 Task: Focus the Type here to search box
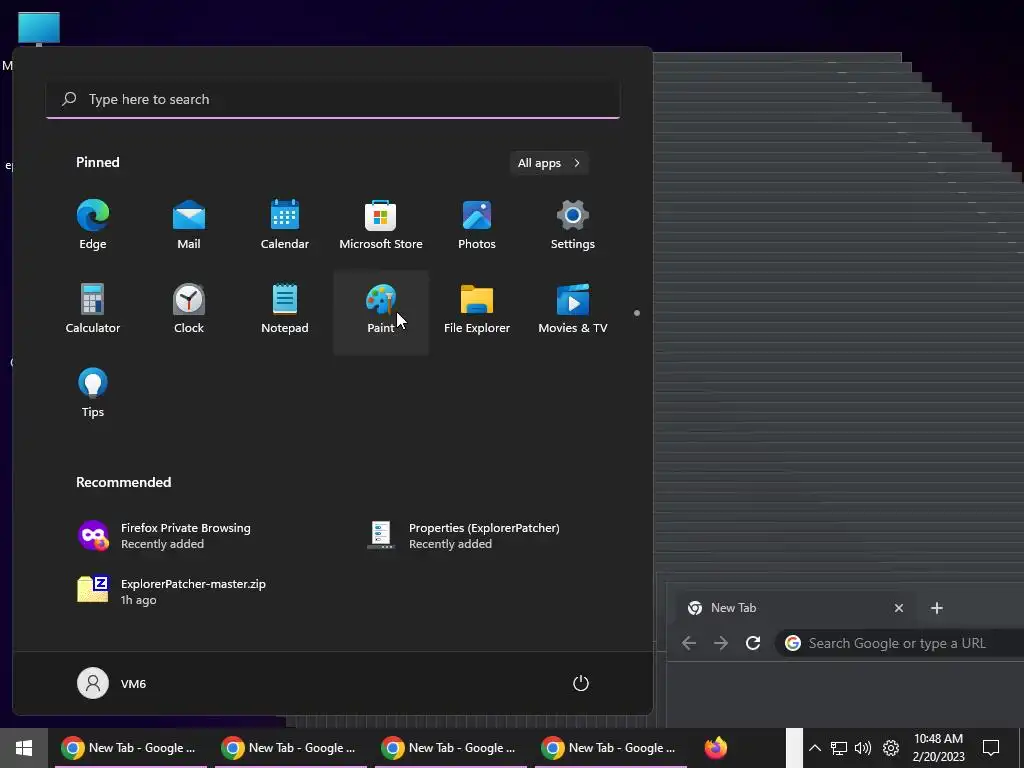pyautogui.click(x=333, y=99)
